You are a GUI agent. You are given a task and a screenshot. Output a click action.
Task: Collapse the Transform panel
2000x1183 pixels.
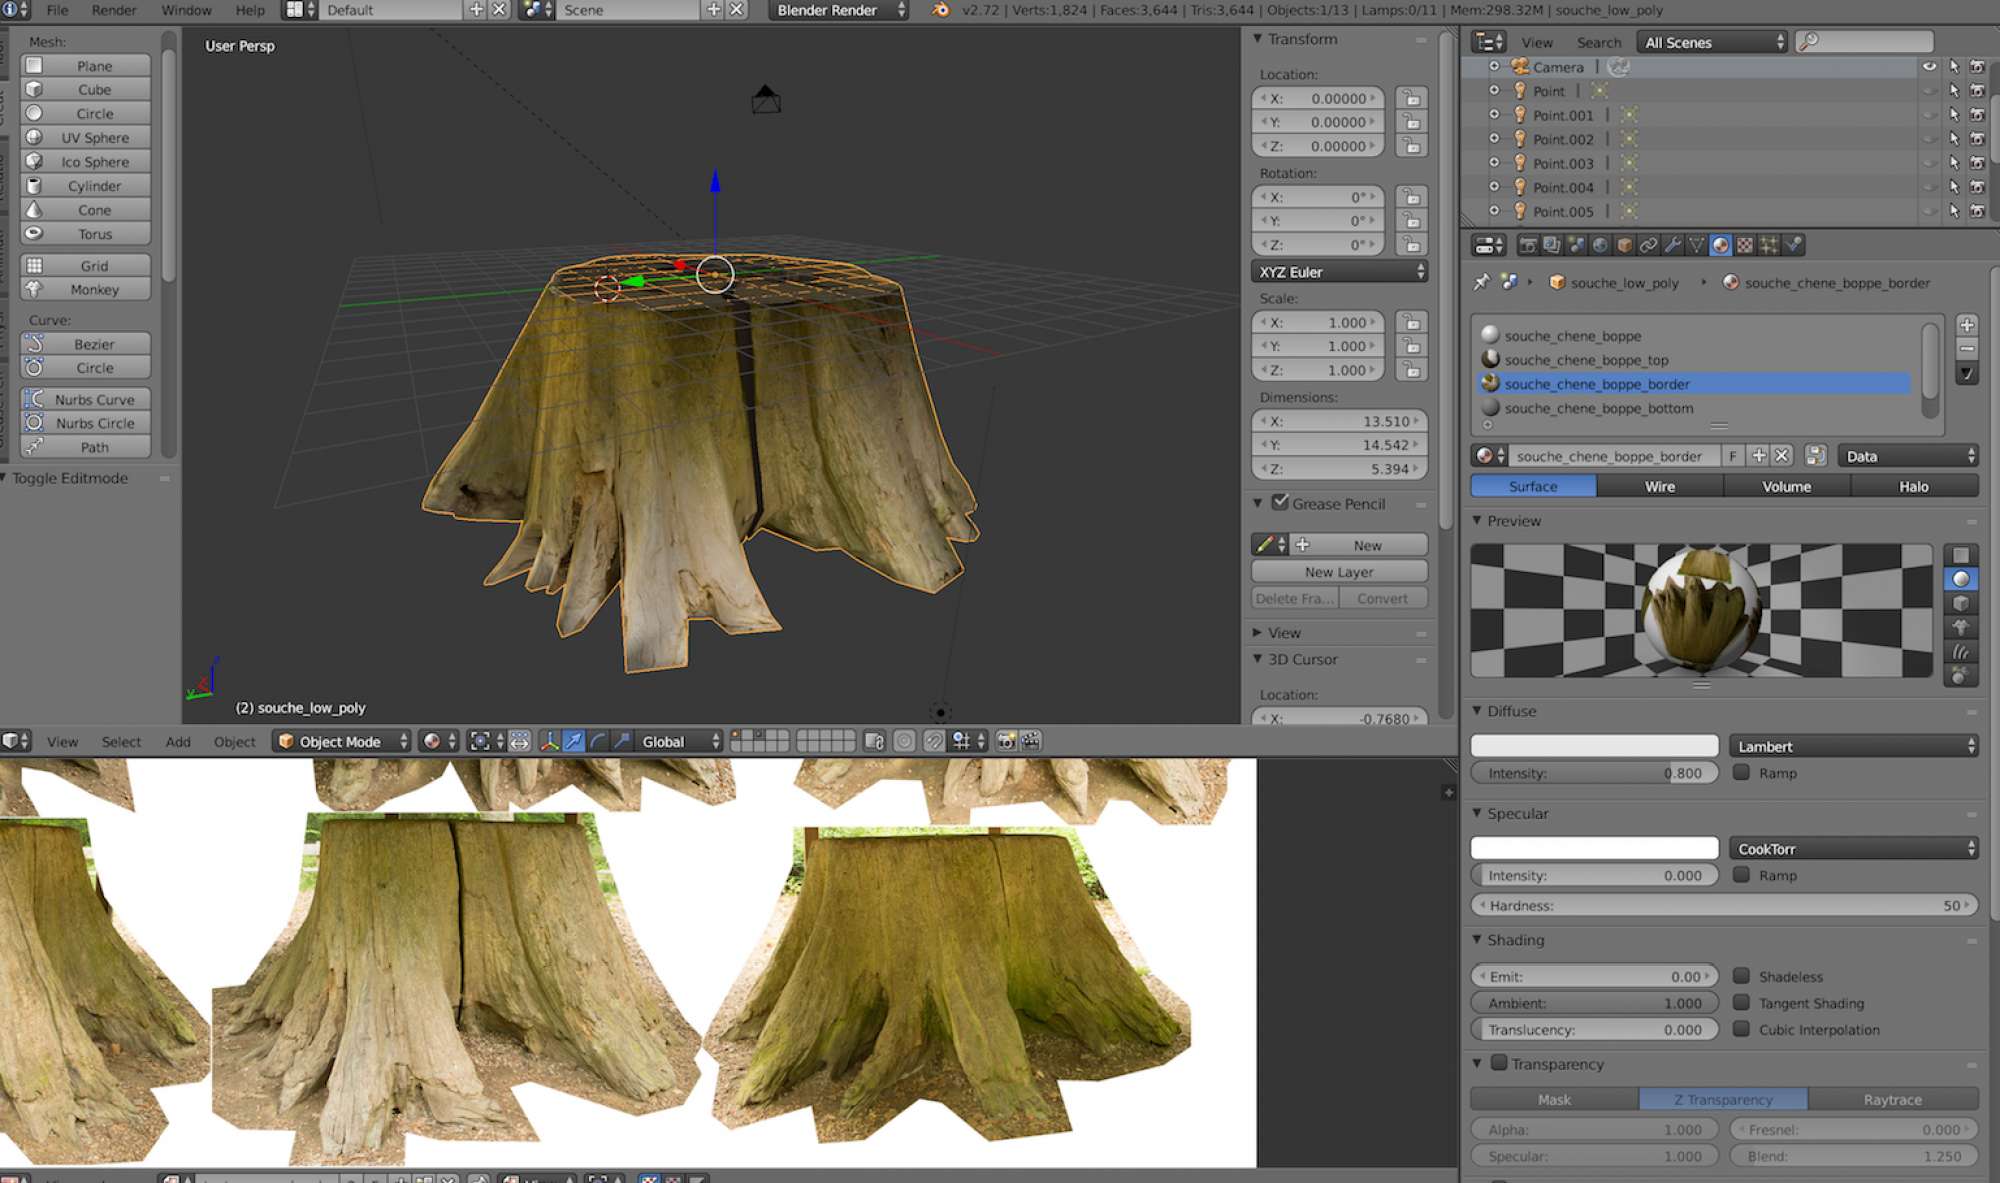(1259, 39)
